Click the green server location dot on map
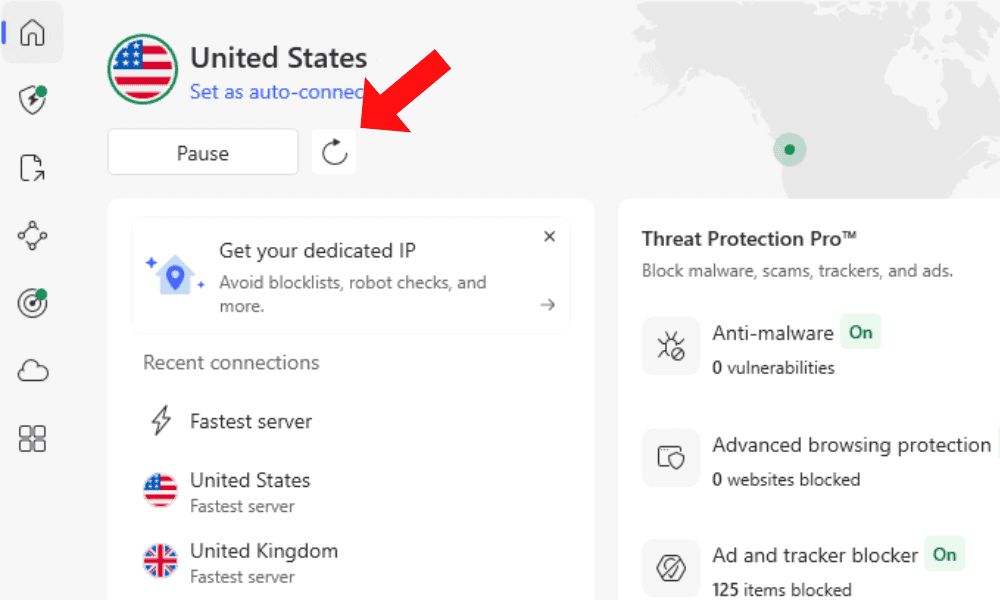 790,150
